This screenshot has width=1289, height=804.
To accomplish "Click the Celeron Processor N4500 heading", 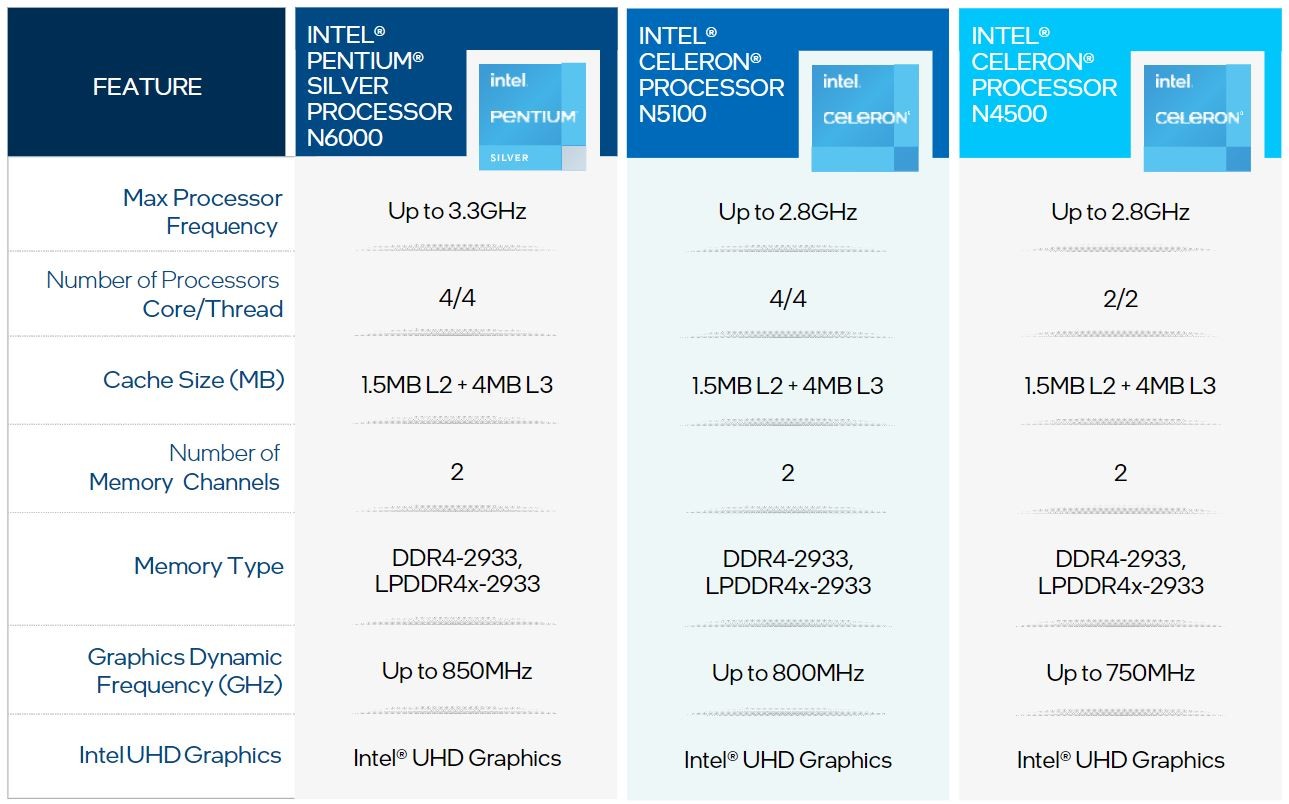I will coord(1044,75).
